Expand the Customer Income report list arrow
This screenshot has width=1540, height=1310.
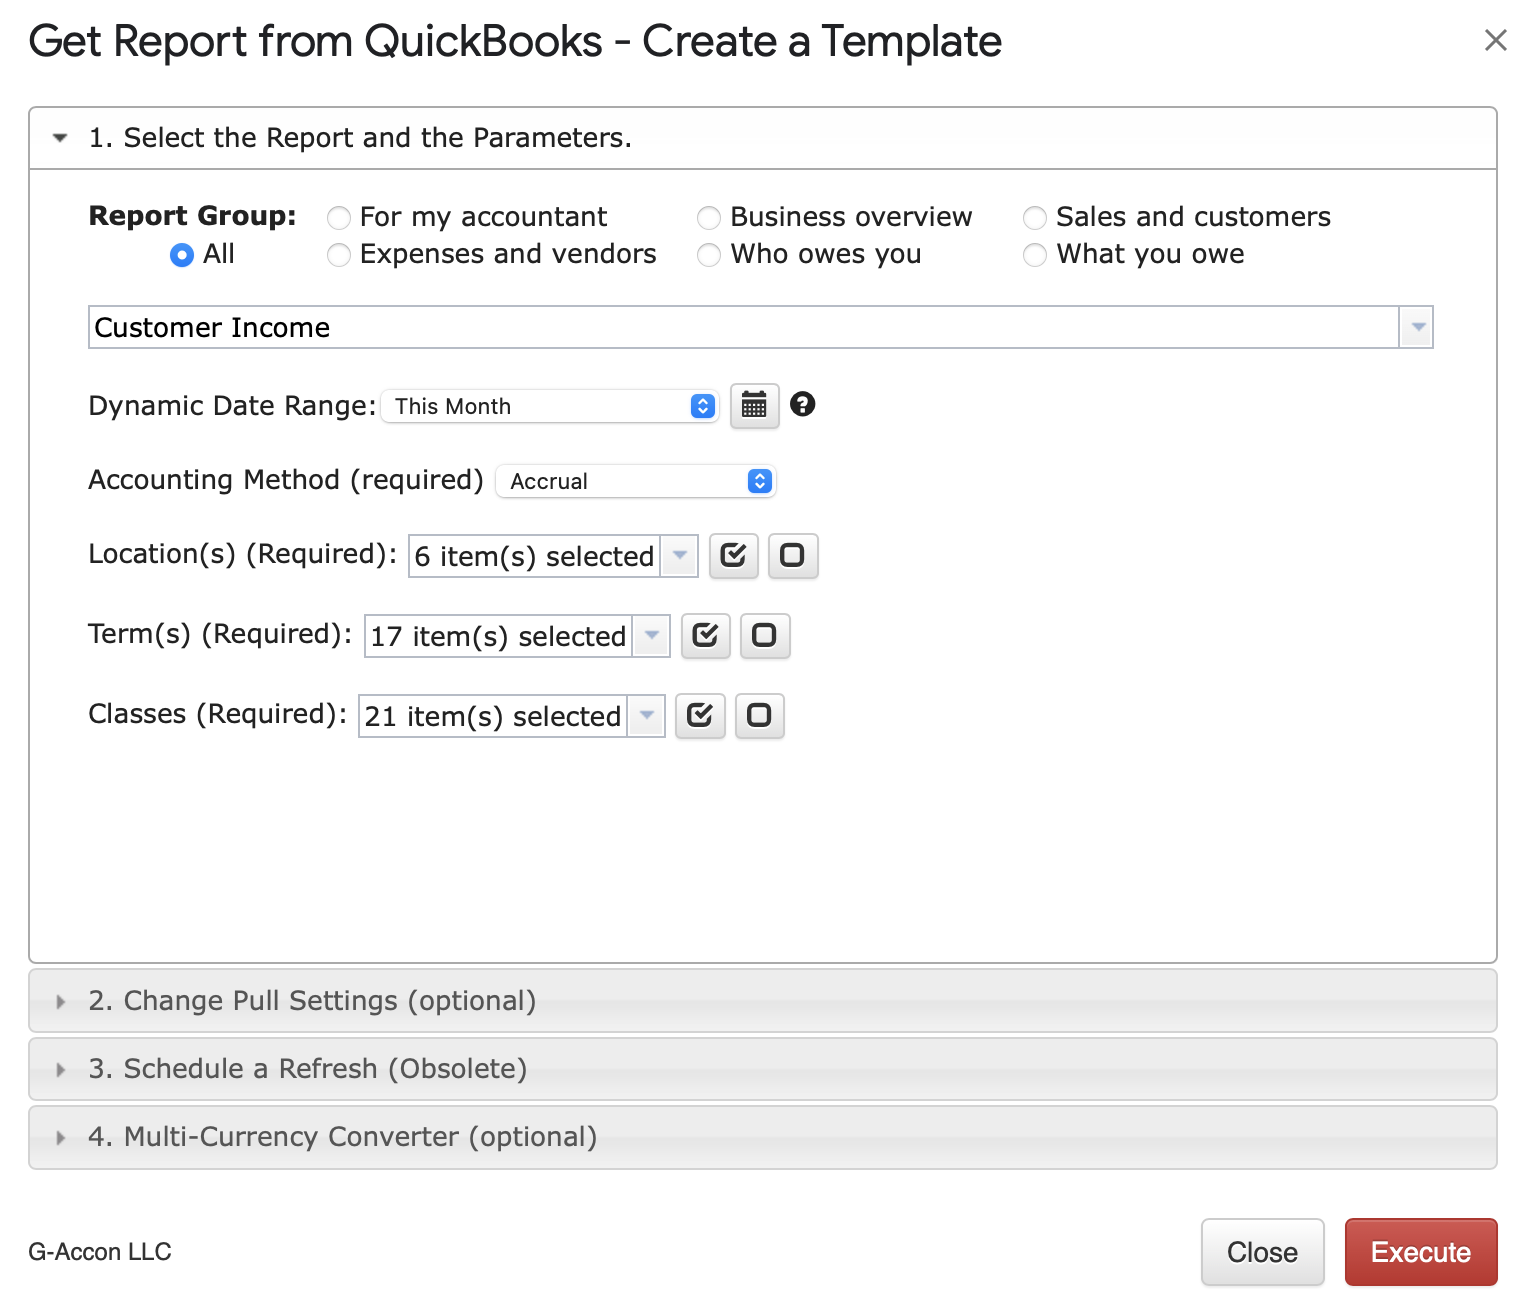tap(1416, 328)
